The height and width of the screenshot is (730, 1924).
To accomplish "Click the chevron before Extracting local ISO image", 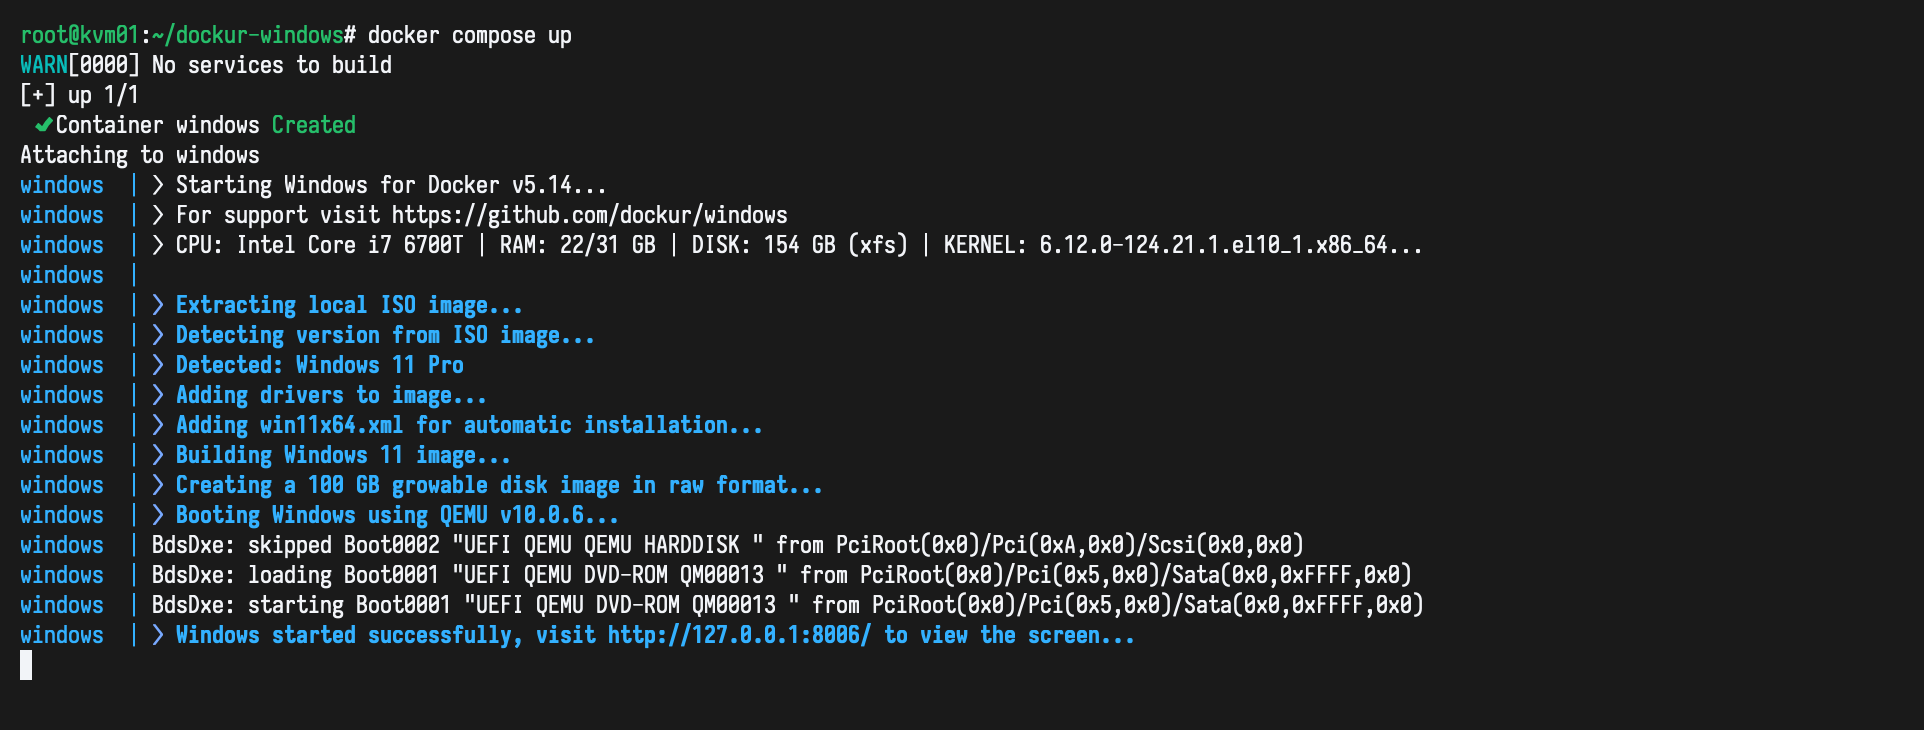I will point(158,305).
